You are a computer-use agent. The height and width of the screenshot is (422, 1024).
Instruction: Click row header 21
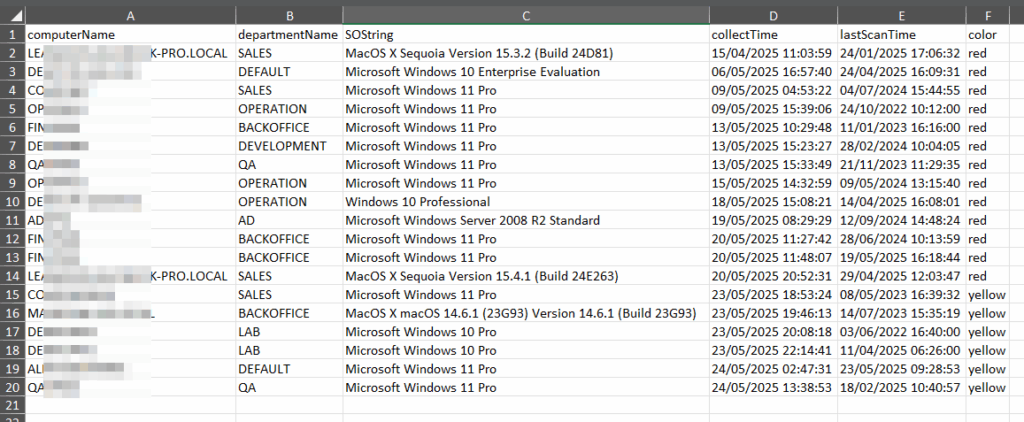coord(11,405)
